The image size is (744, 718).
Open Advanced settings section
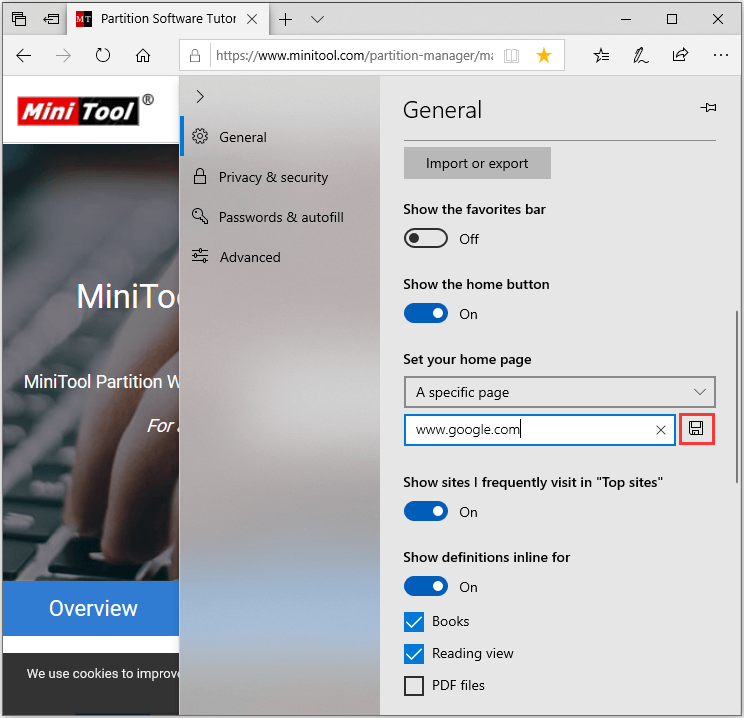280,257
